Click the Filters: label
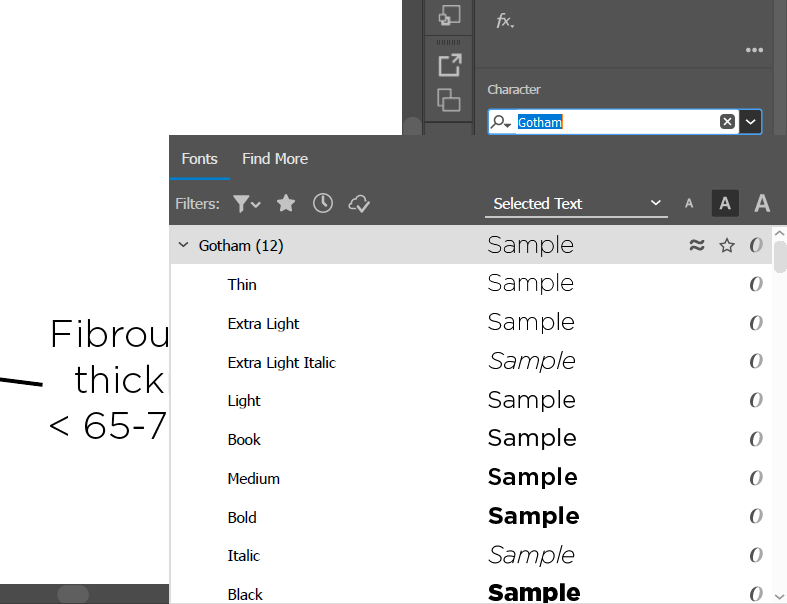Image resolution: width=787 pixels, height=604 pixels. click(x=197, y=204)
